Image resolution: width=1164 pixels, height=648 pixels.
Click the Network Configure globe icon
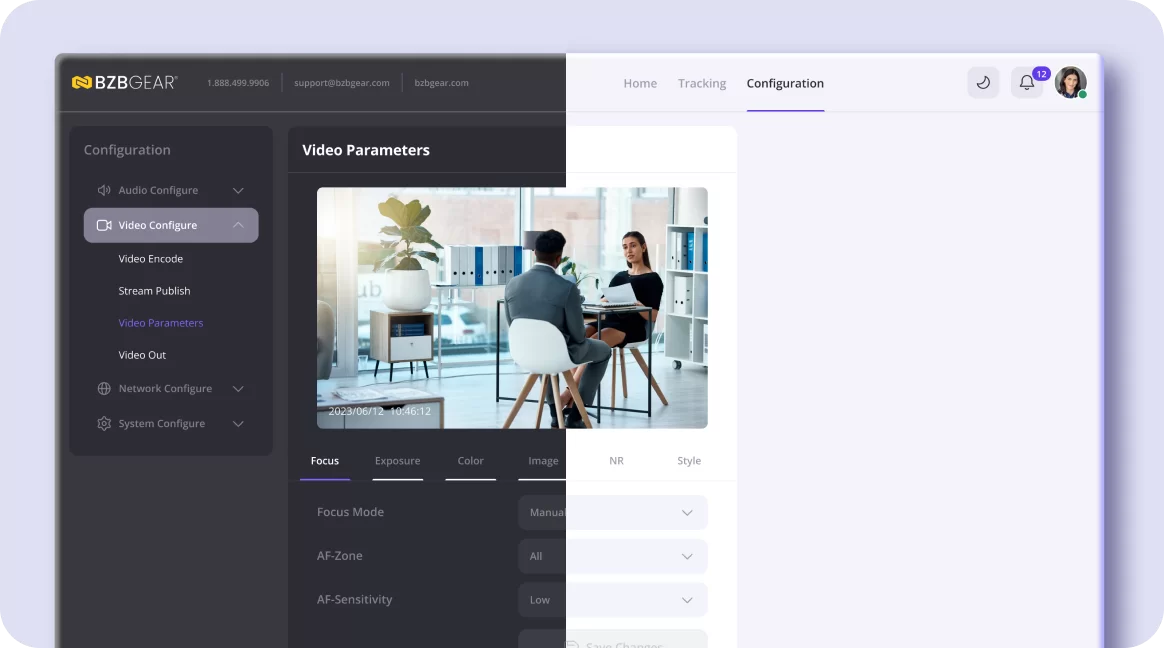point(104,388)
